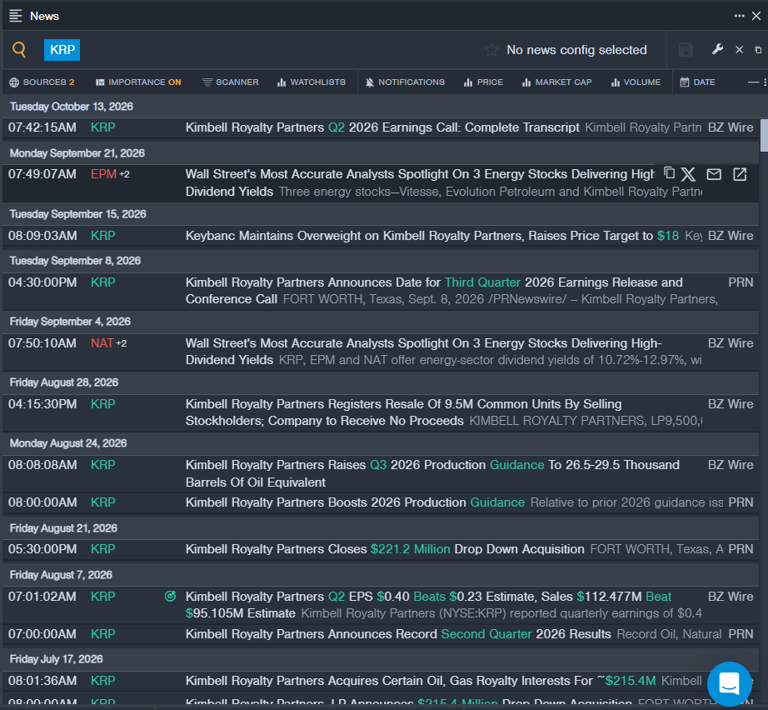Expand the Market Cap filter
The height and width of the screenshot is (710, 768).
tap(557, 82)
